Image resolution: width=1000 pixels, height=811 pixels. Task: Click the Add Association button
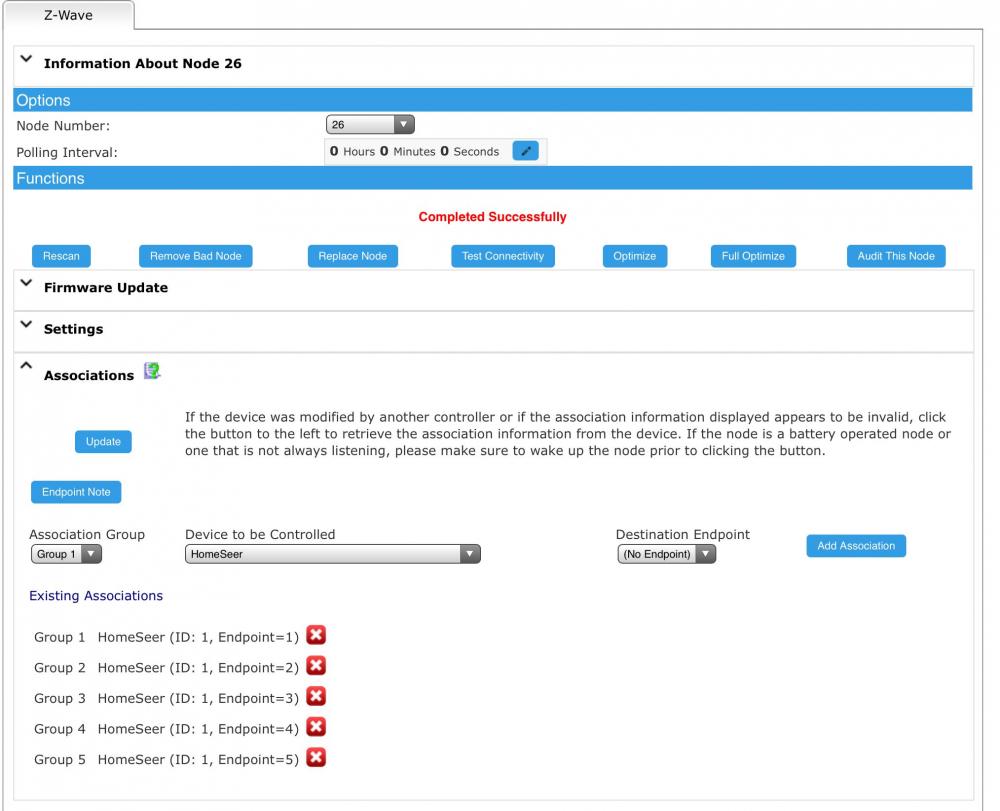coord(856,546)
